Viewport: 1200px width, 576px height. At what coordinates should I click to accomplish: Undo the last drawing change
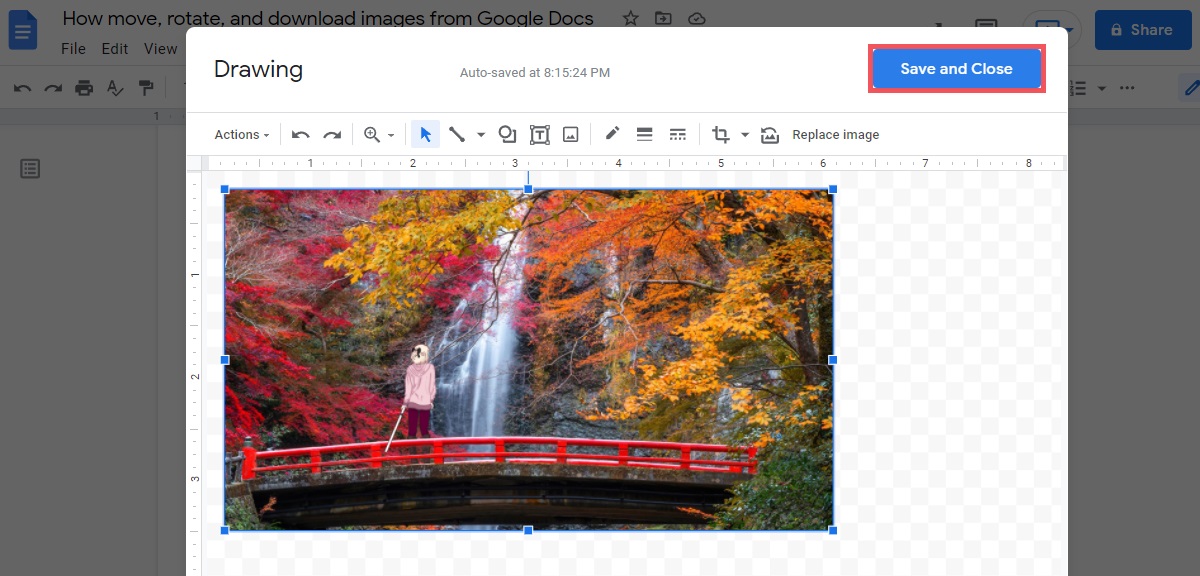(x=301, y=135)
